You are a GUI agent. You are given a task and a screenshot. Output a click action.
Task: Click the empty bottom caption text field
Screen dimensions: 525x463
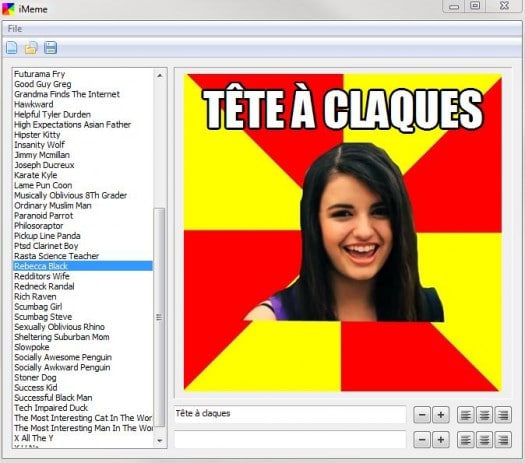290,439
